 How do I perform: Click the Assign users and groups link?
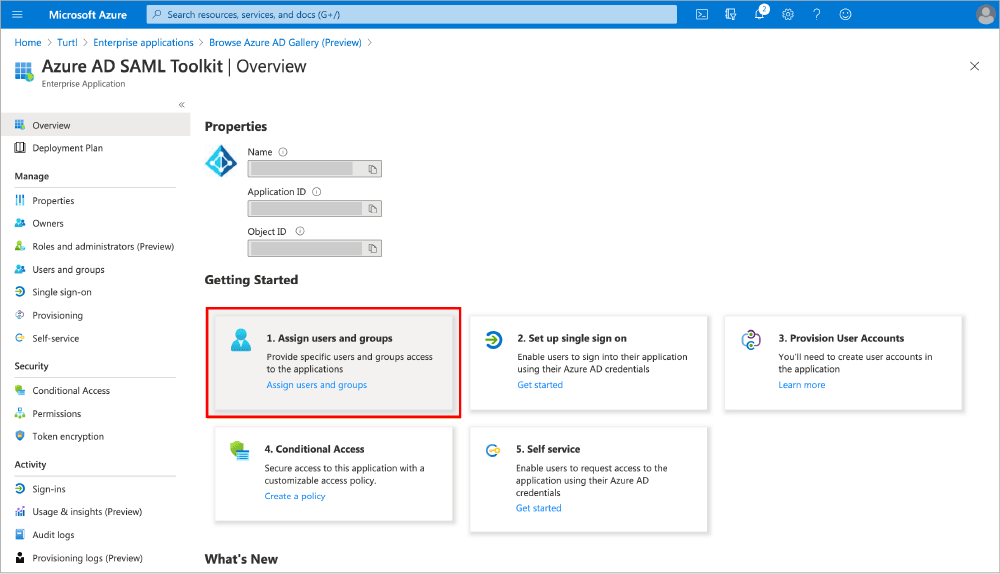[x=316, y=385]
